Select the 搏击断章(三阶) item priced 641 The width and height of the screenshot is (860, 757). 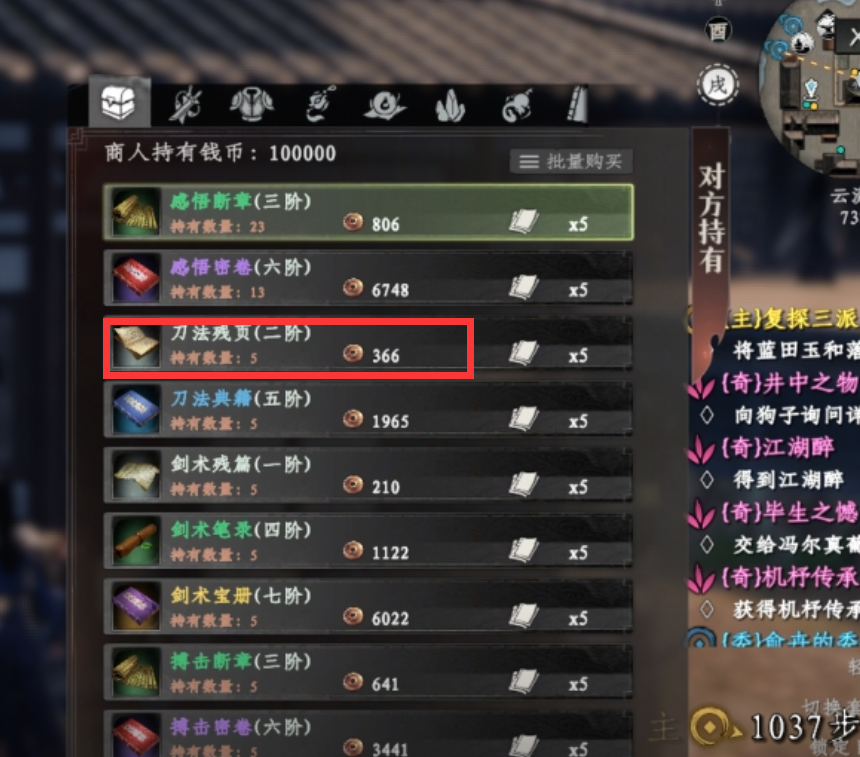pyautogui.click(x=368, y=673)
